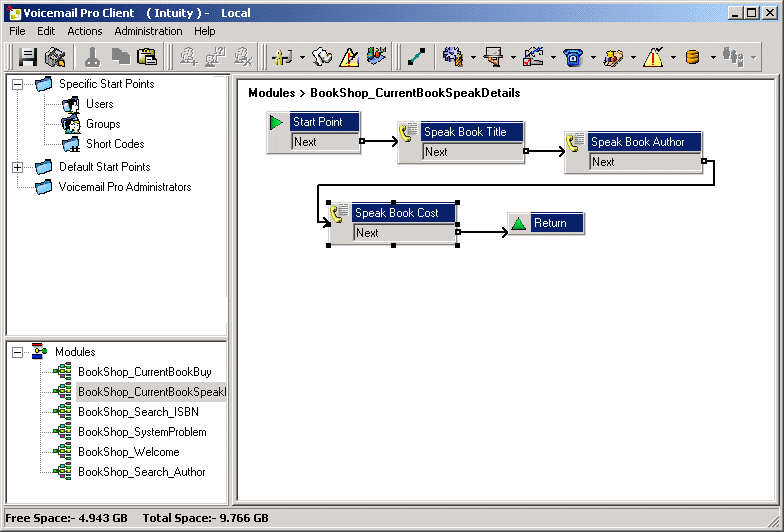The height and width of the screenshot is (532, 784).
Task: Click the green Return triangle icon
Action: [x=518, y=223]
